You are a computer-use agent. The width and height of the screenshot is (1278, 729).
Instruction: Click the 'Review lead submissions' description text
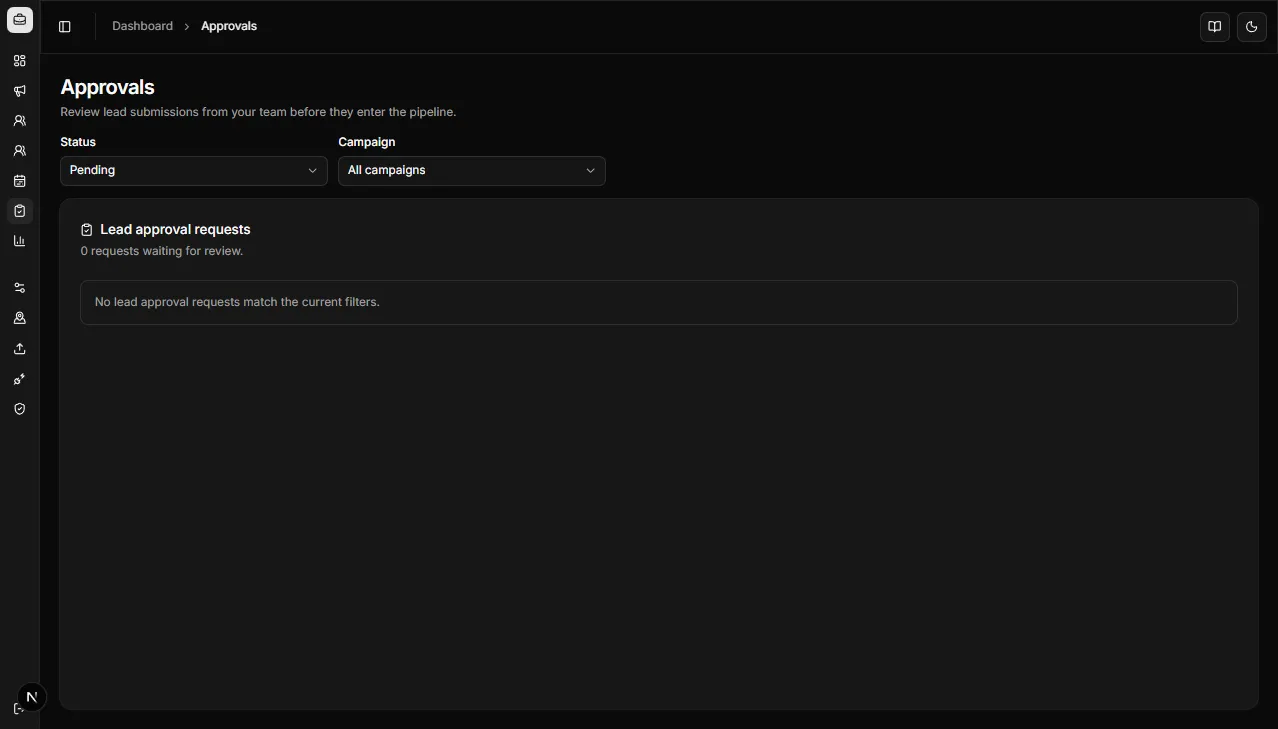click(x=258, y=112)
